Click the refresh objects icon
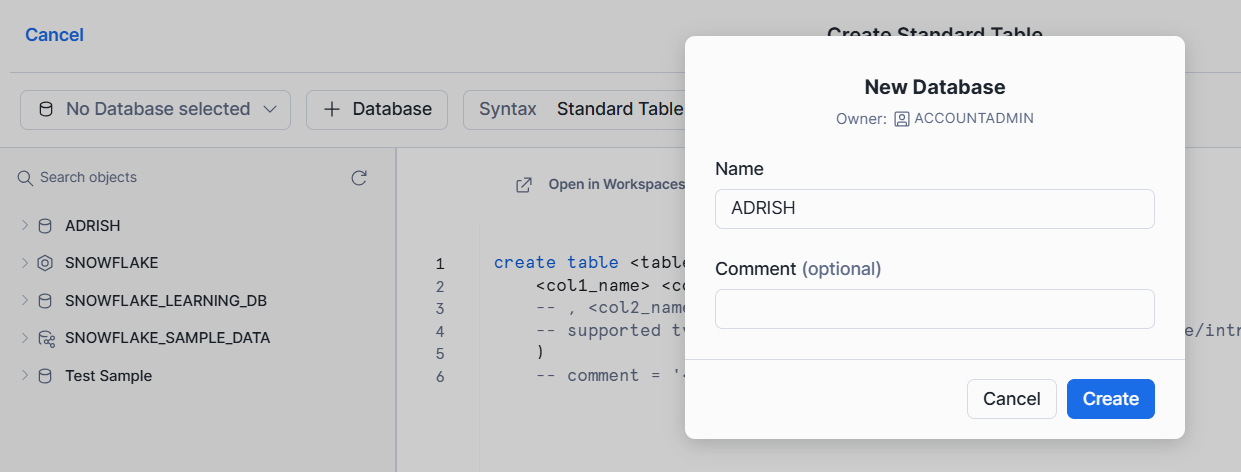Screen dimensions: 1241x472 (359, 178)
